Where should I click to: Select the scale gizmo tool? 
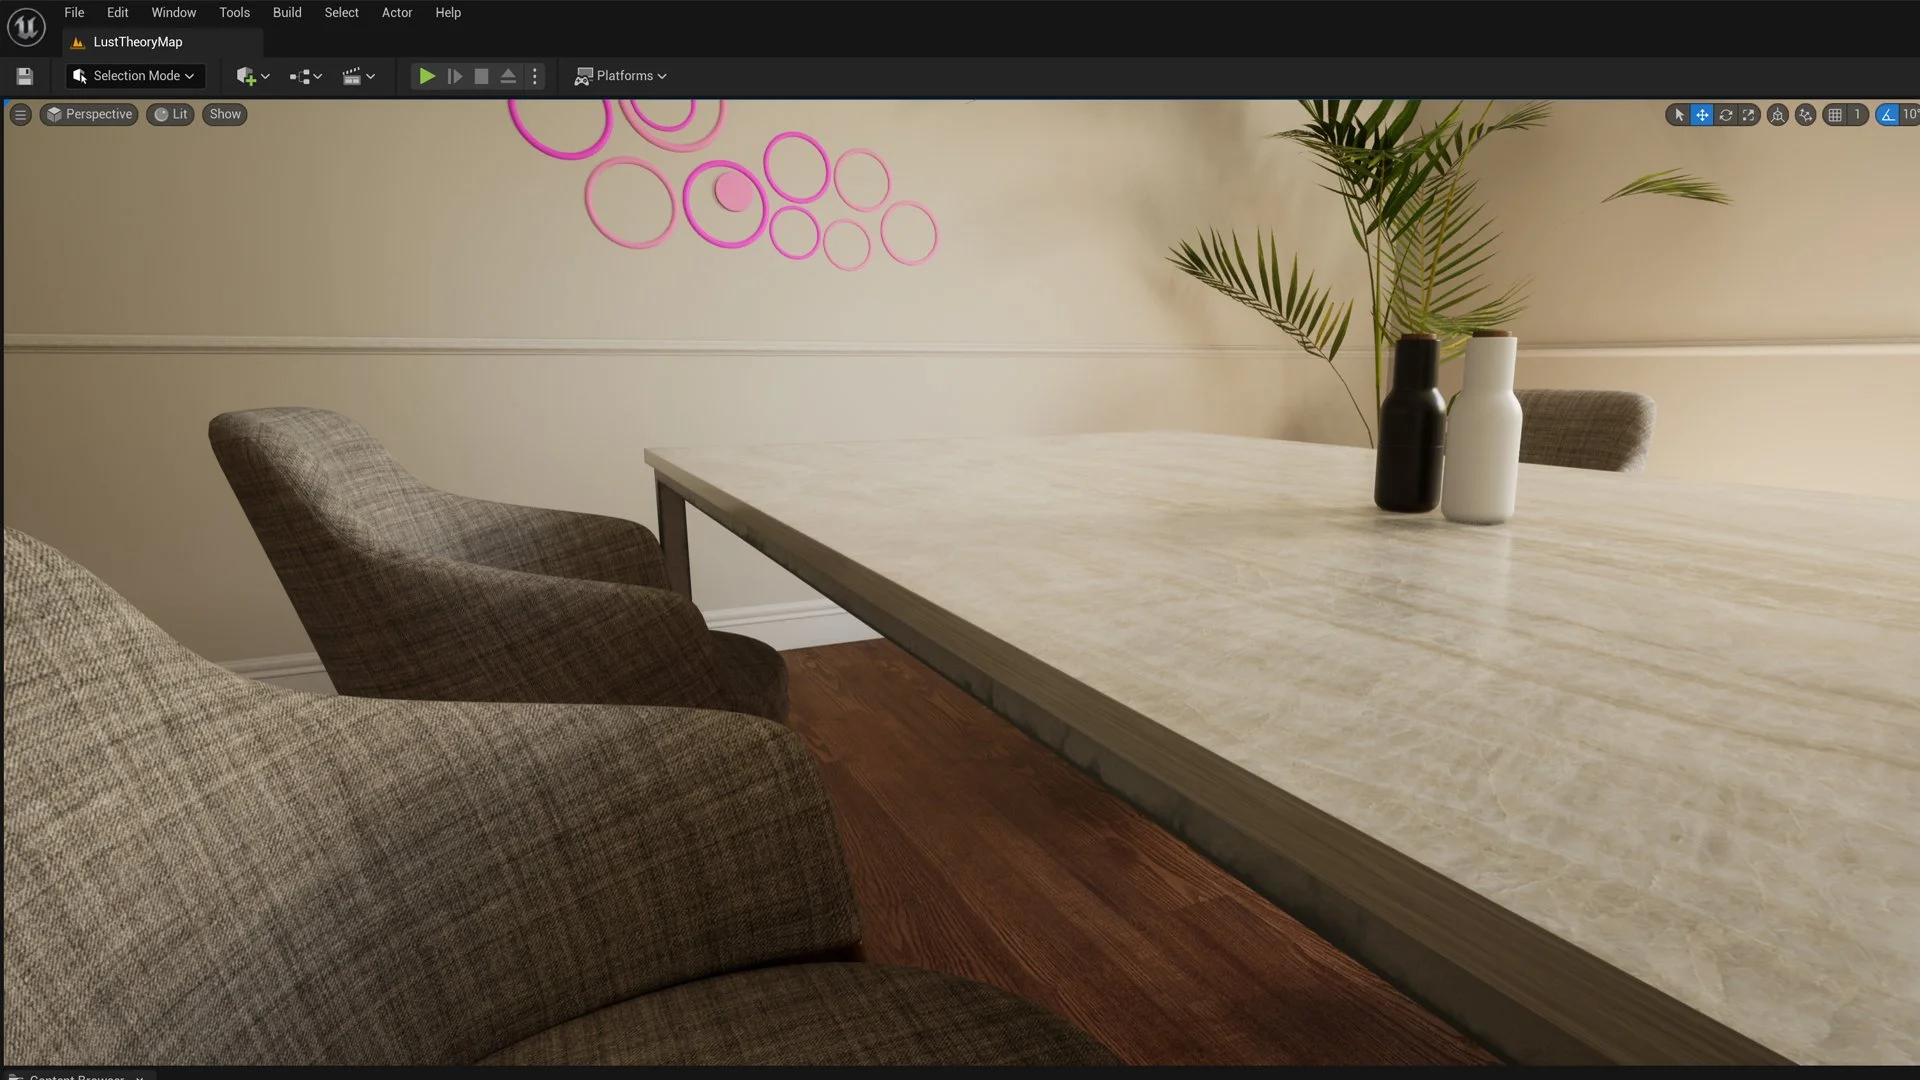point(1749,115)
